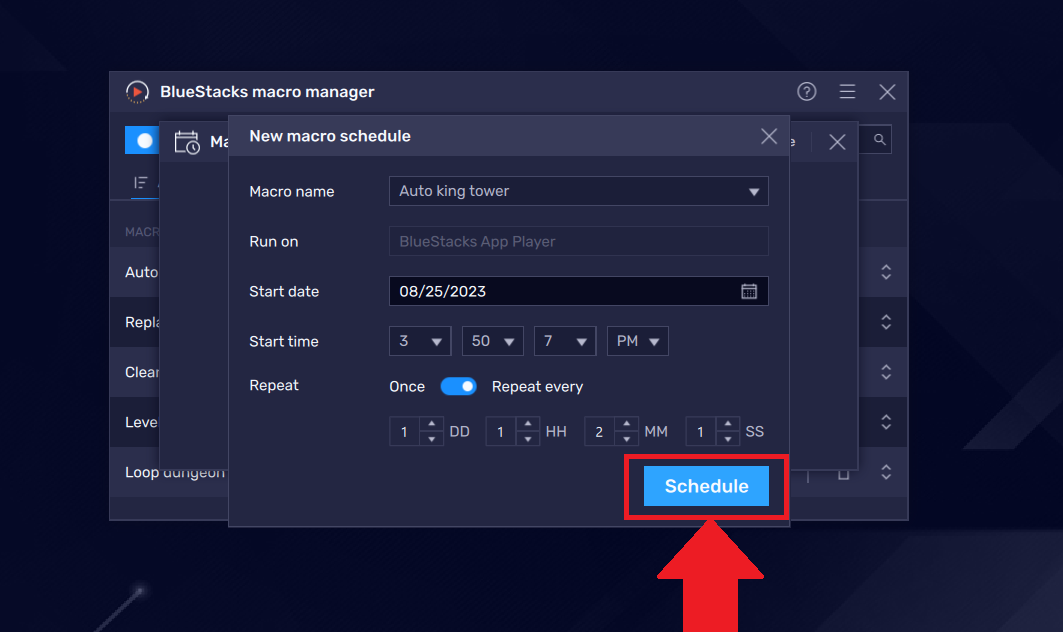Click the MM number field showing 2

coord(600,432)
